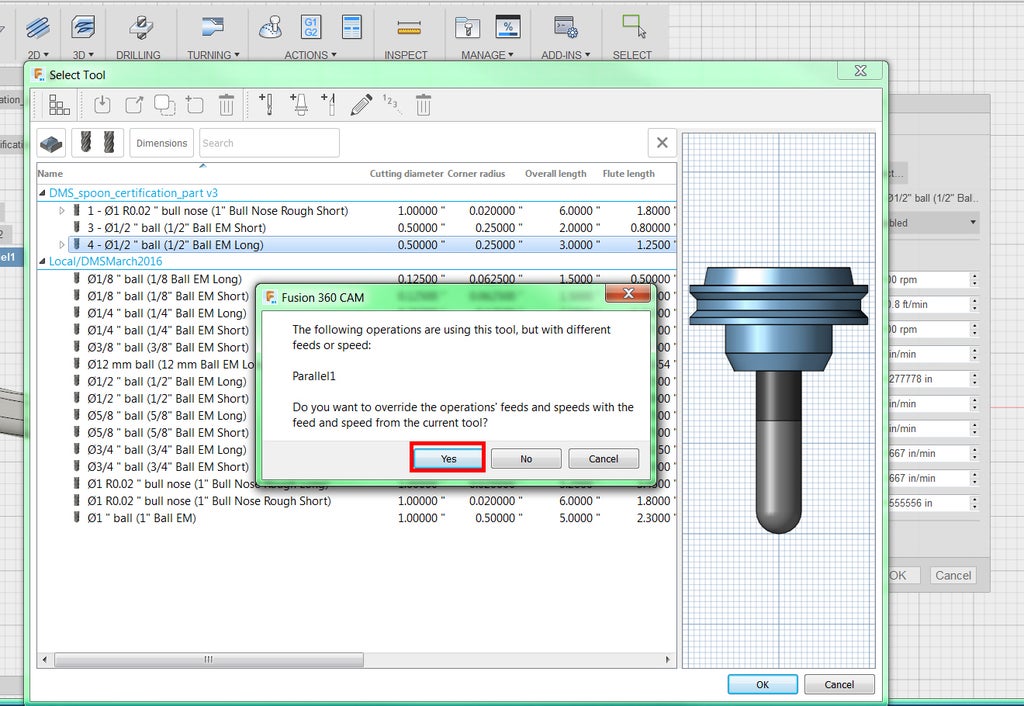Viewport: 1024px width, 706px height.
Task: Click the pencil edit tool icon
Action: (x=361, y=104)
